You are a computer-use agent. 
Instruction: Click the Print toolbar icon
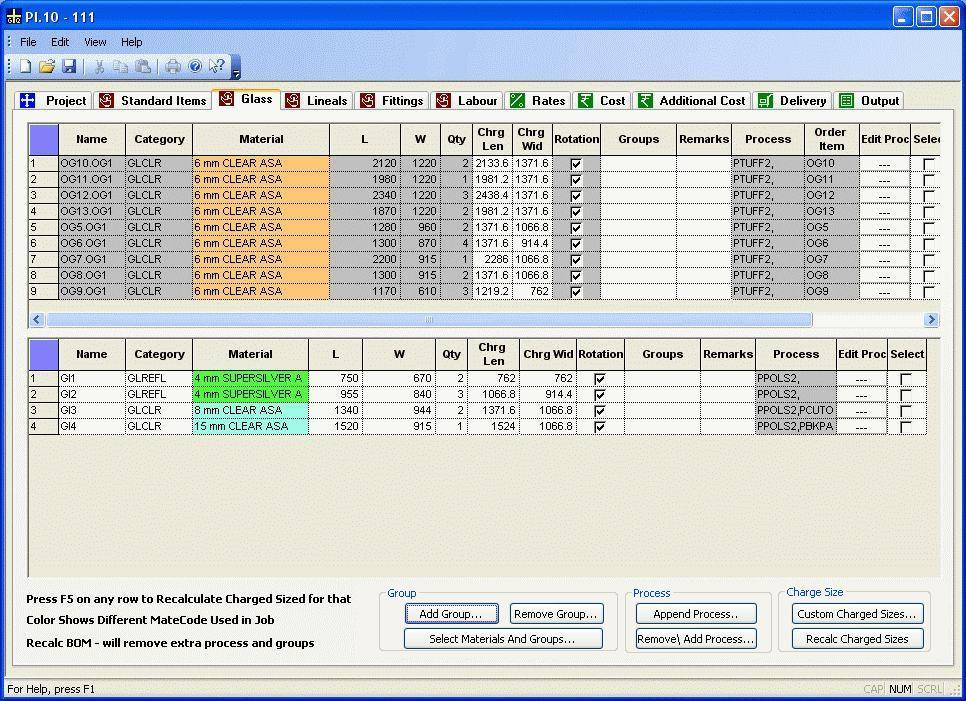click(x=173, y=66)
